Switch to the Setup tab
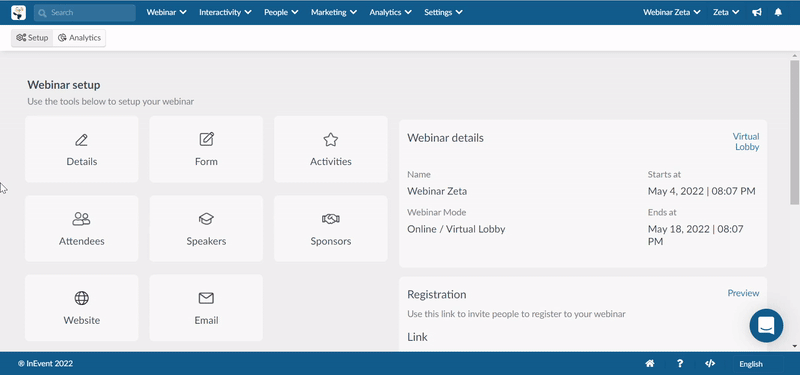 pos(32,38)
